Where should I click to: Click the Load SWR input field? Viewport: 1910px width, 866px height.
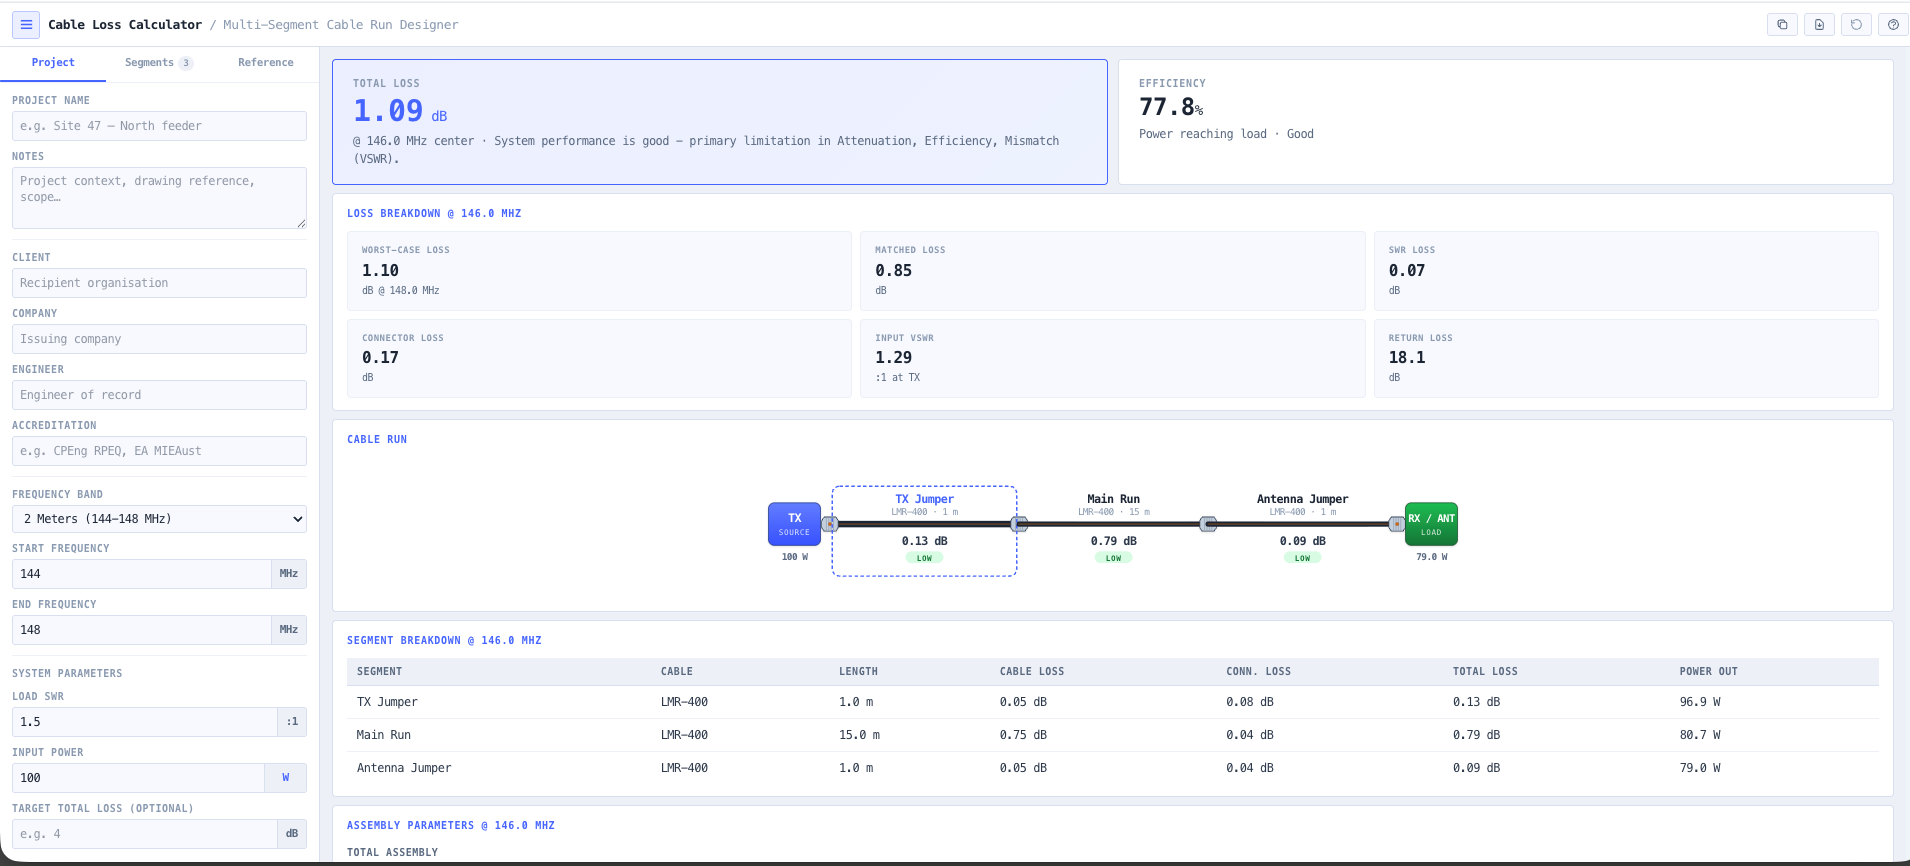tap(145, 722)
